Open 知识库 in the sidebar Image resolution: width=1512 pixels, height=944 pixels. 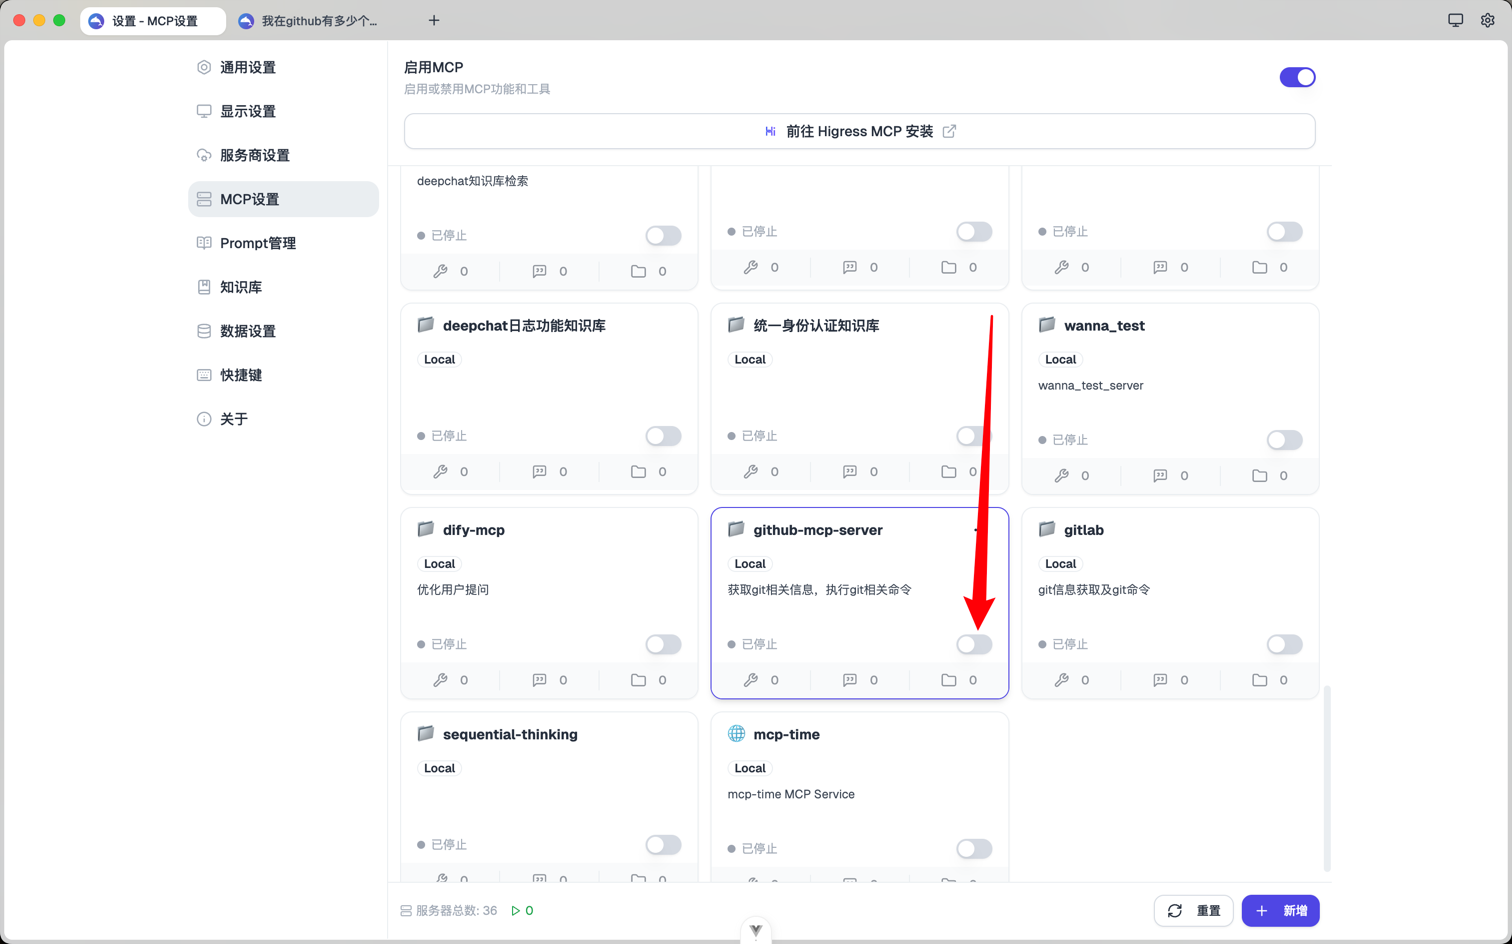pyautogui.click(x=283, y=287)
